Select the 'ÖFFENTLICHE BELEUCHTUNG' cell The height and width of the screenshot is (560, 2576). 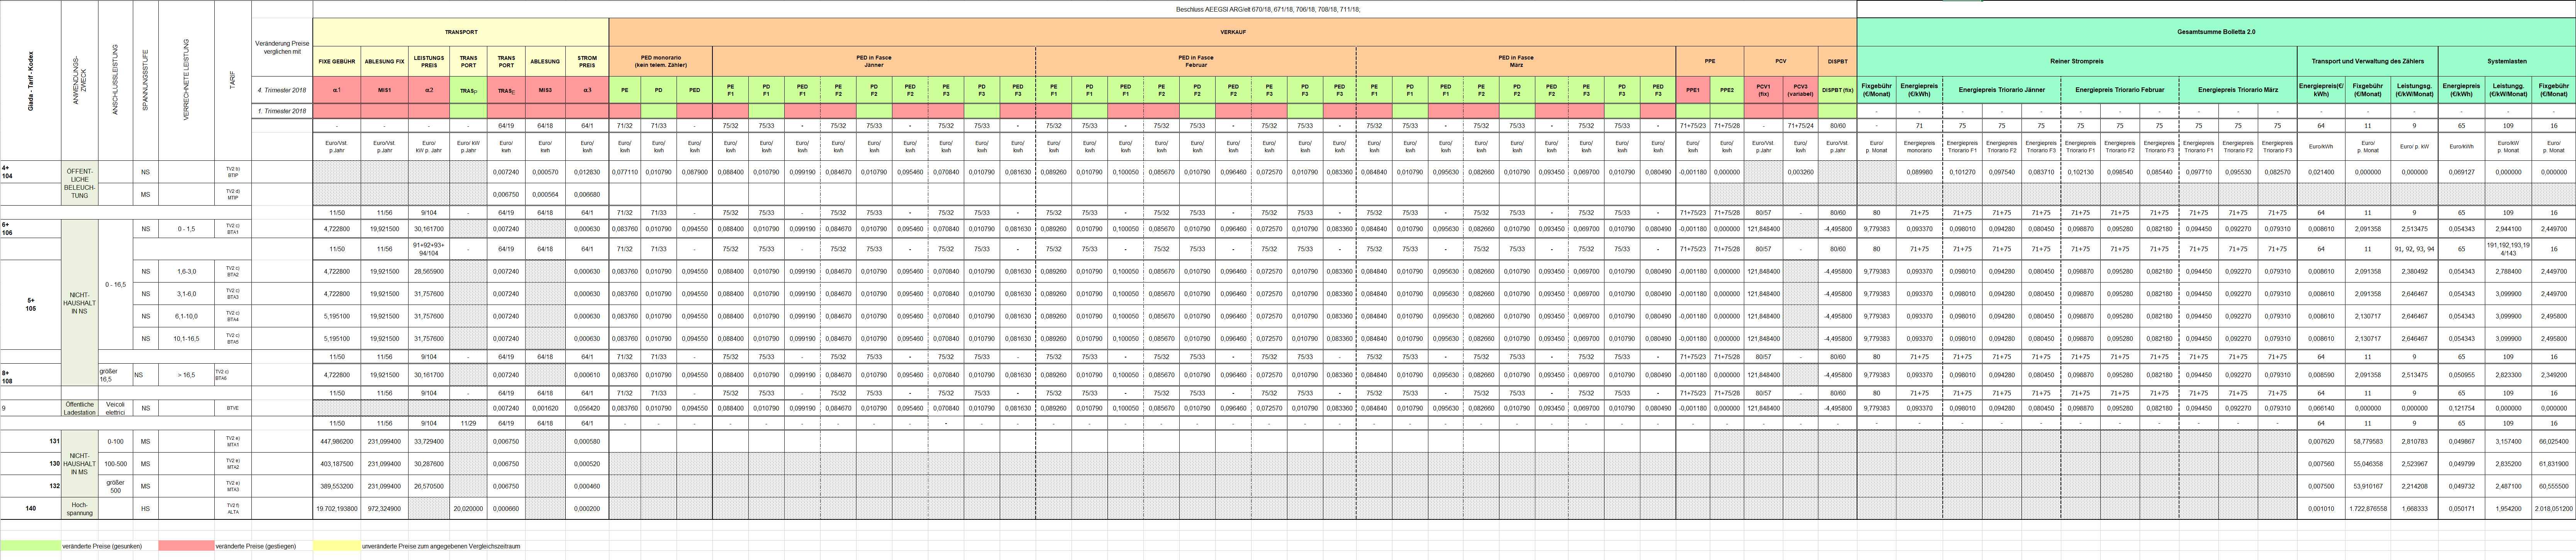pyautogui.click(x=80, y=183)
